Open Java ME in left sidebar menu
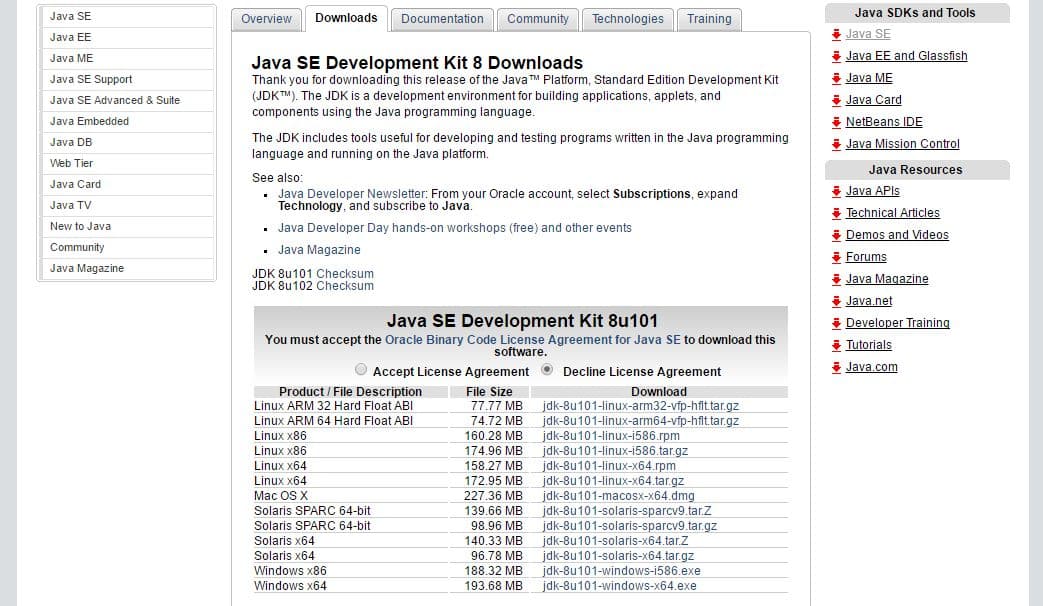Screen dimensions: 1043x606 pos(127,59)
